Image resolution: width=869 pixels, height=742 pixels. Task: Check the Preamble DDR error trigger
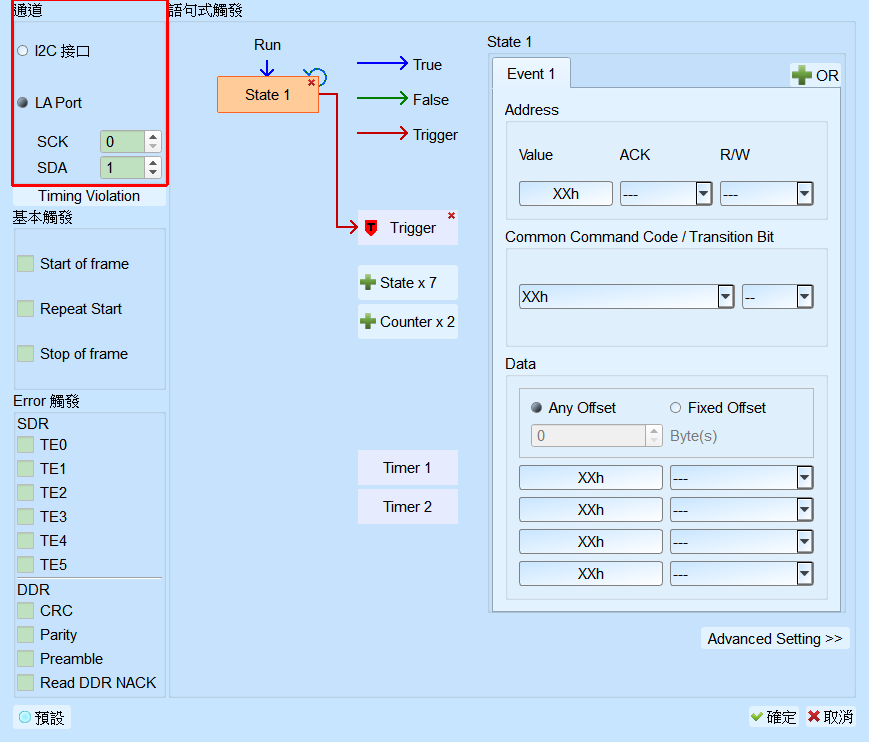coord(25,659)
